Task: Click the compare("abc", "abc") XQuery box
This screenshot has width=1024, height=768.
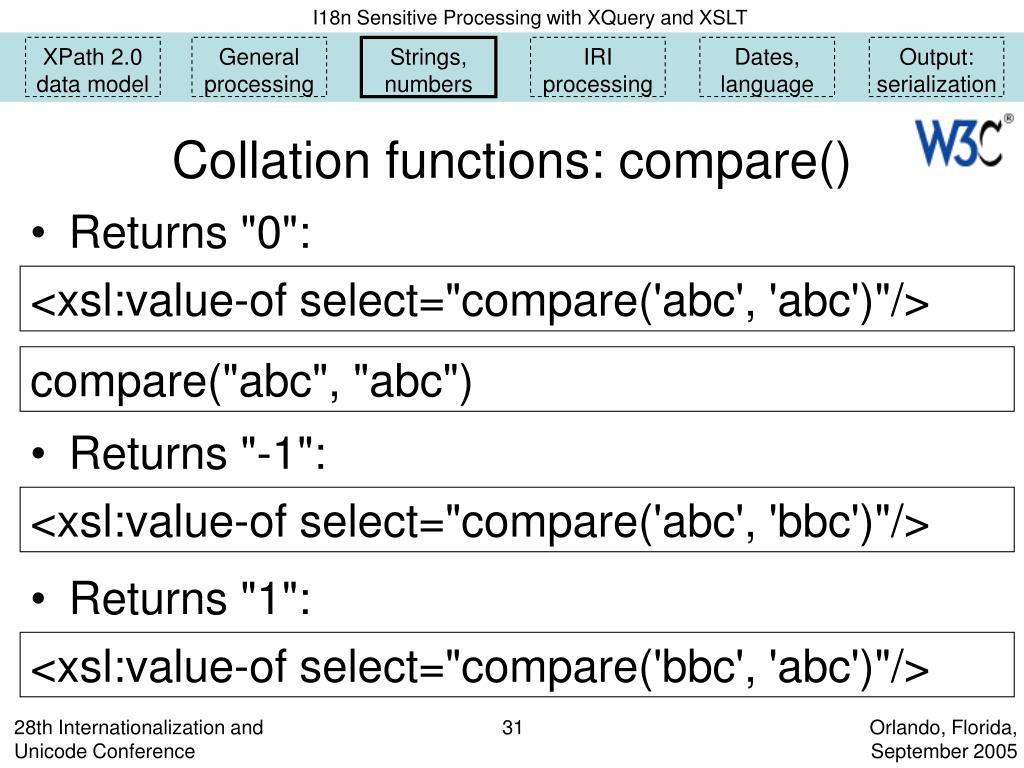Action: (x=517, y=379)
